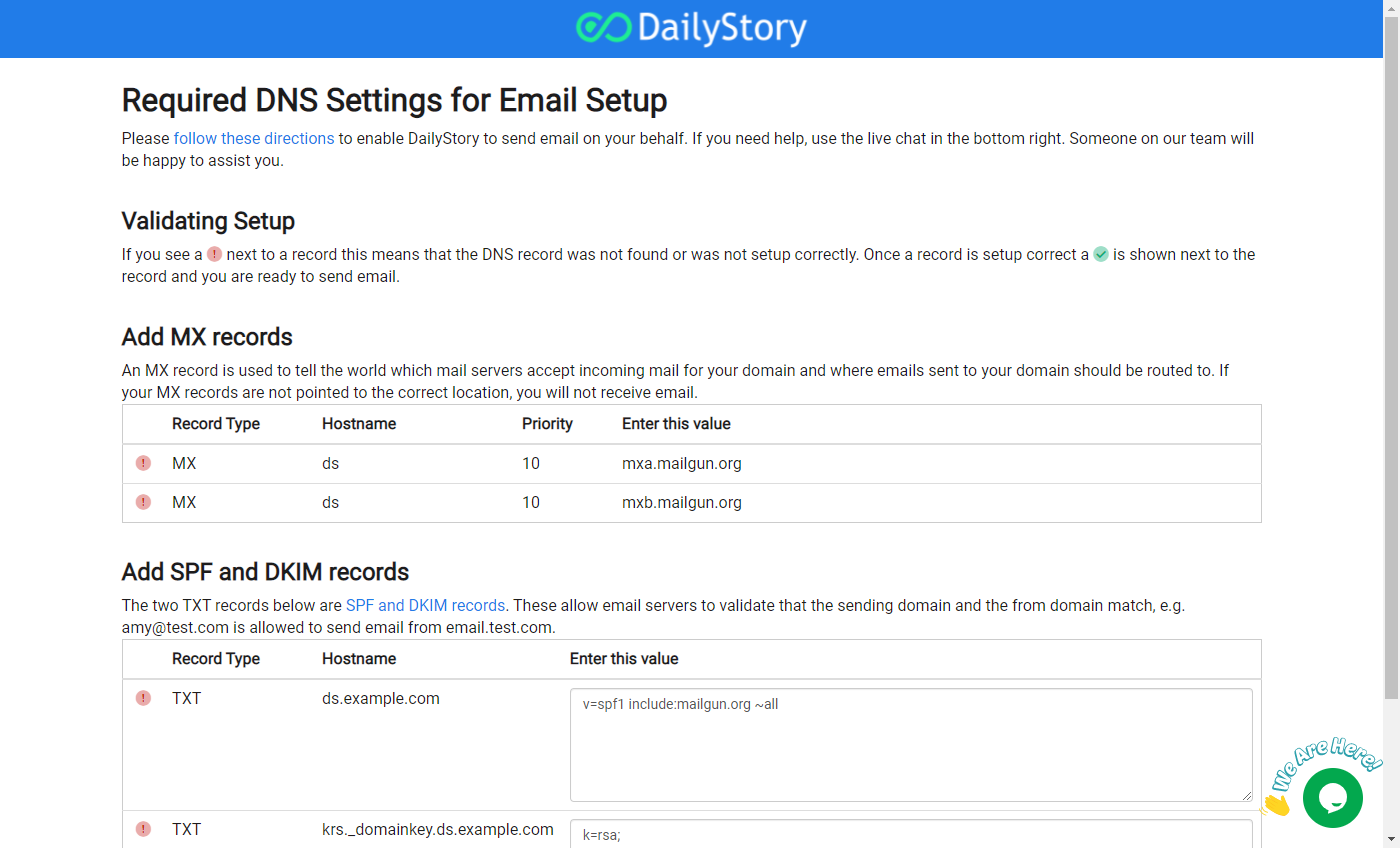
Task: Select the mxa.mailgun.org value
Action: pos(682,463)
